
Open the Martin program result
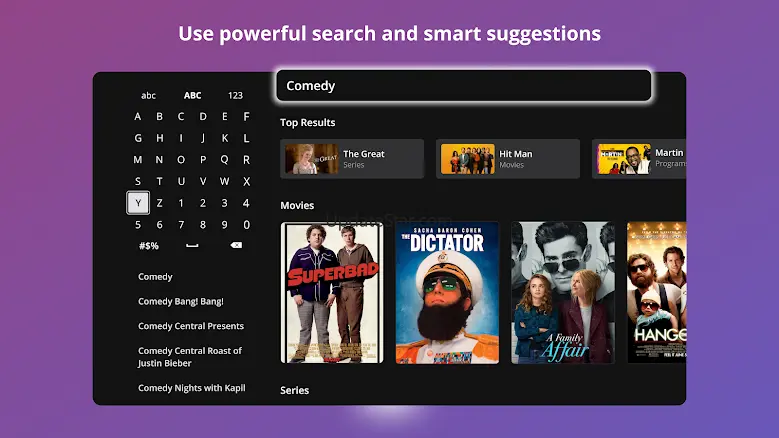(639, 159)
